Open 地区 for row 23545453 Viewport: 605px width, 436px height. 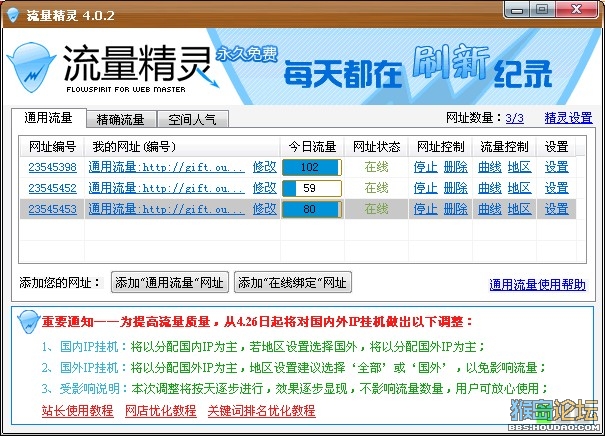click(519, 209)
